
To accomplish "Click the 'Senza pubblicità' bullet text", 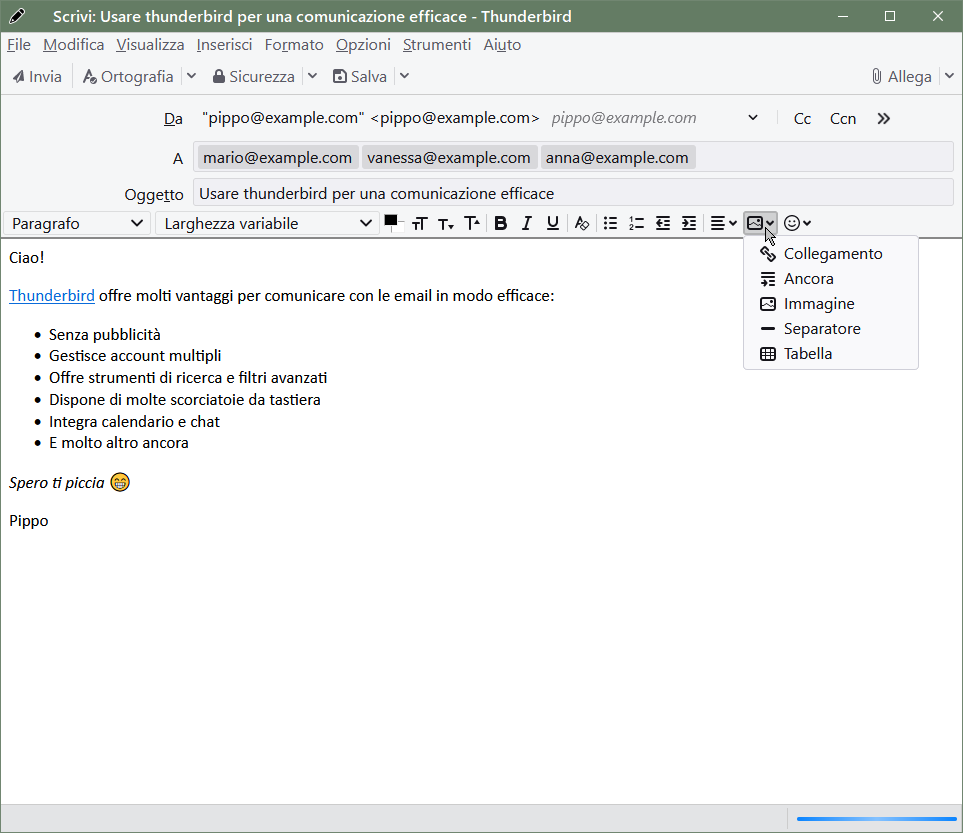I will tap(104, 335).
